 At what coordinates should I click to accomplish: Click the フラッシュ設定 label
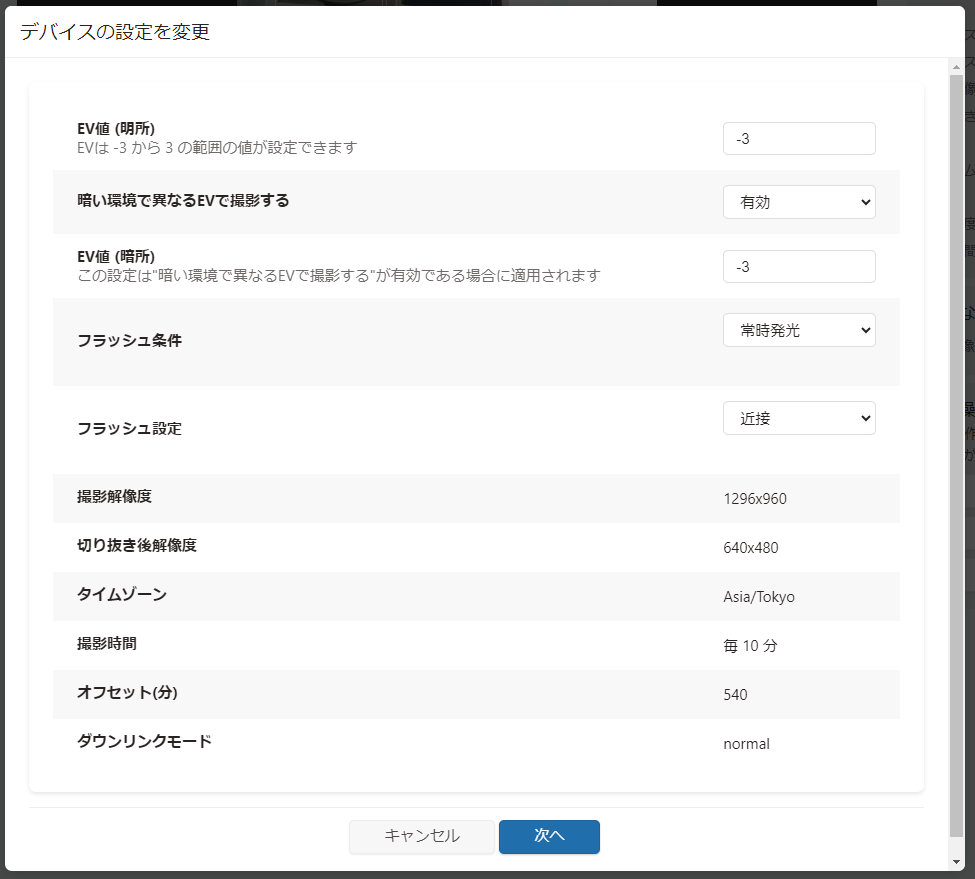pos(129,429)
